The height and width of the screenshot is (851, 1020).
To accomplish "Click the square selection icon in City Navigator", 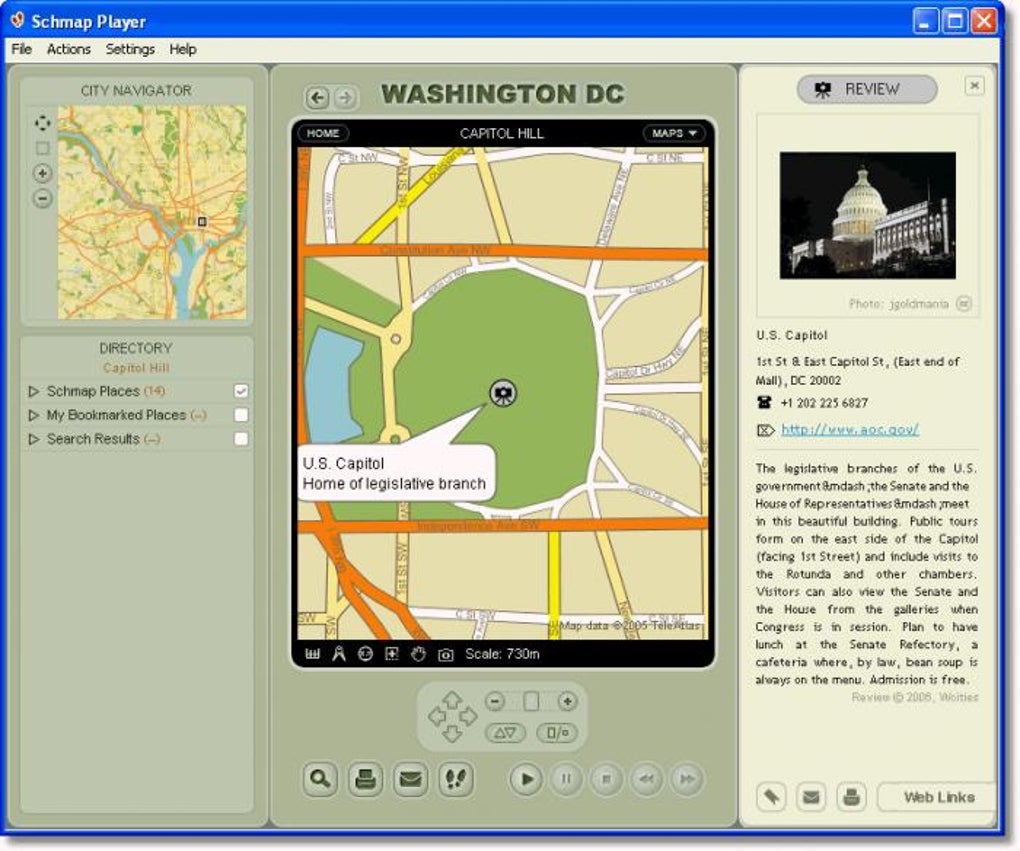I will (x=42, y=148).
